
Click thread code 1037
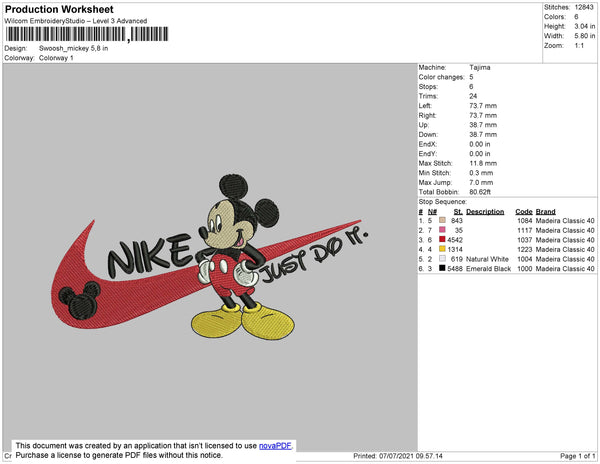pos(525,240)
